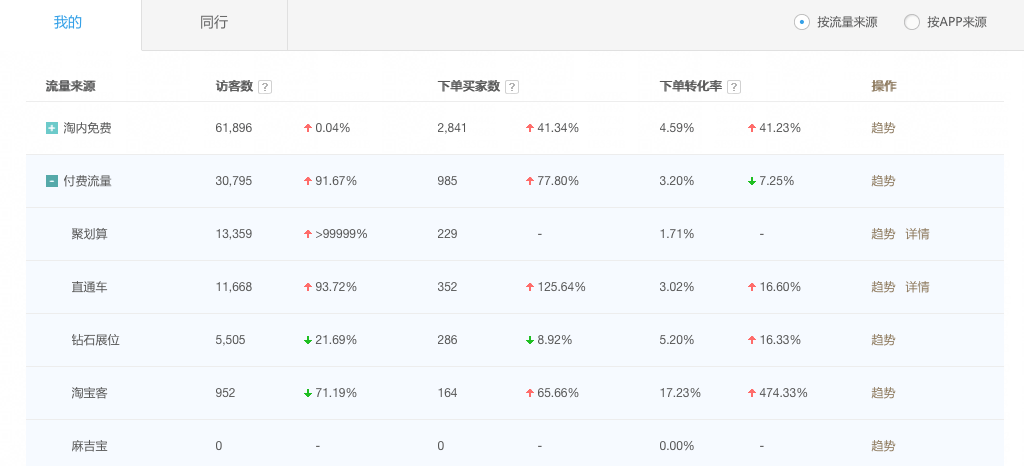Open 详情 for 聚划算

[918, 234]
